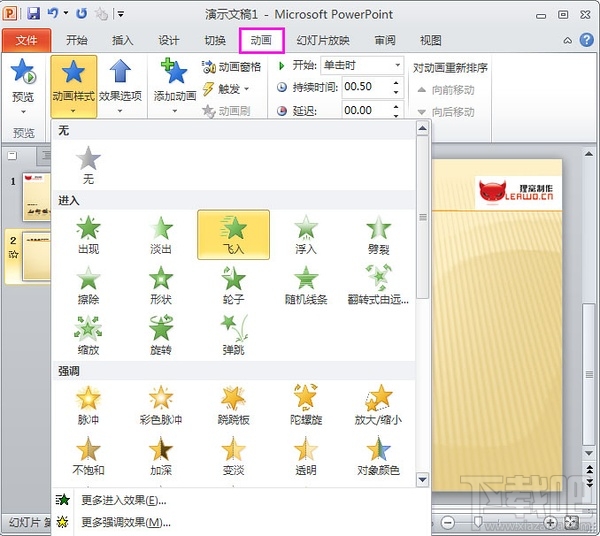Select the 形状 shape animation
Screen dimensions: 600x536
click(161, 285)
